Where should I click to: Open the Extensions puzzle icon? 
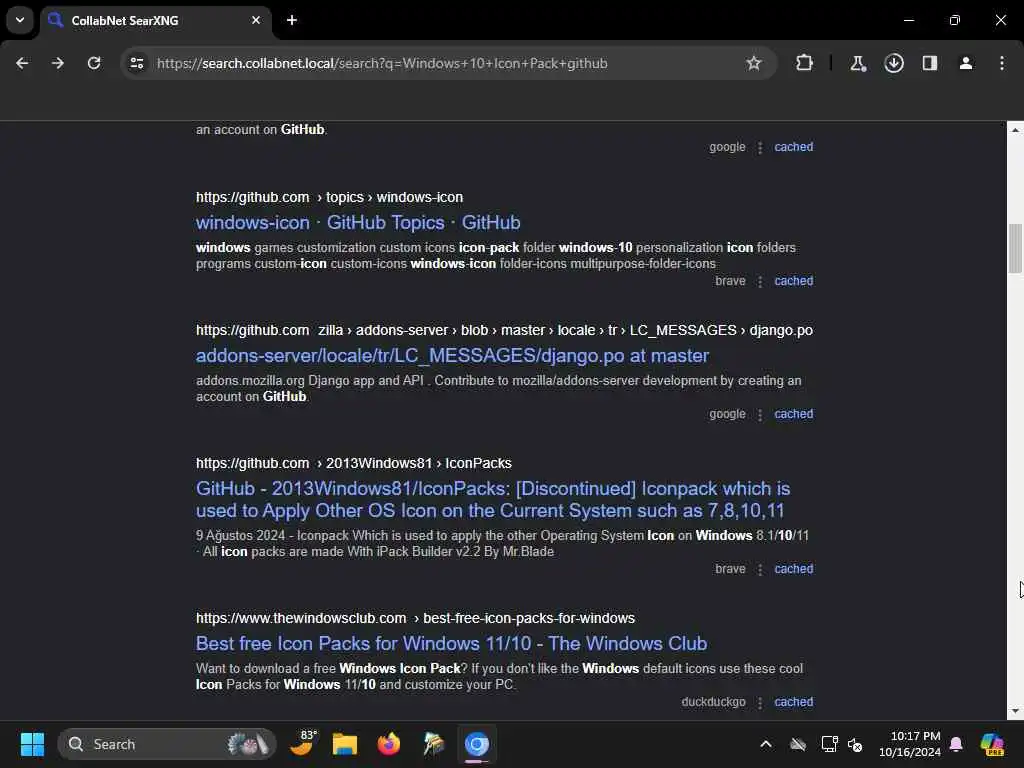pos(804,63)
